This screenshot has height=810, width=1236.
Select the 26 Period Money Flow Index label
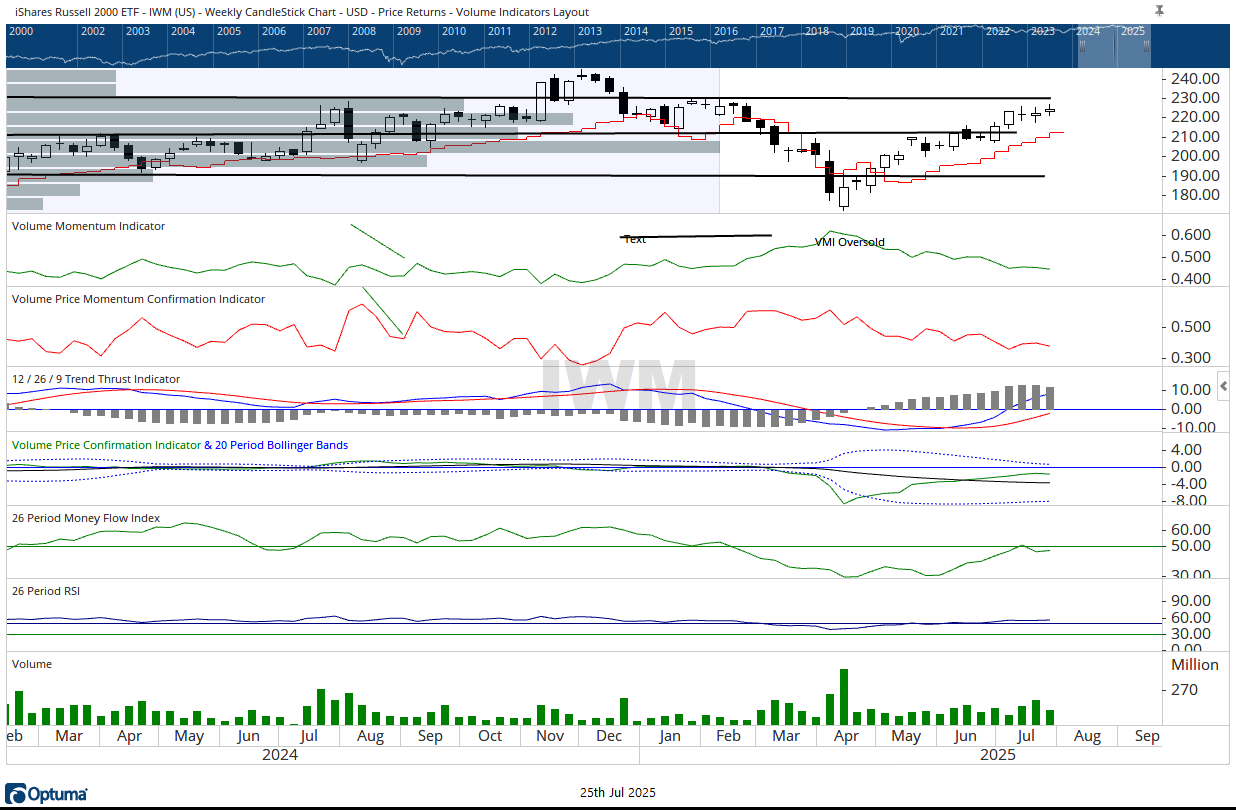click(85, 518)
